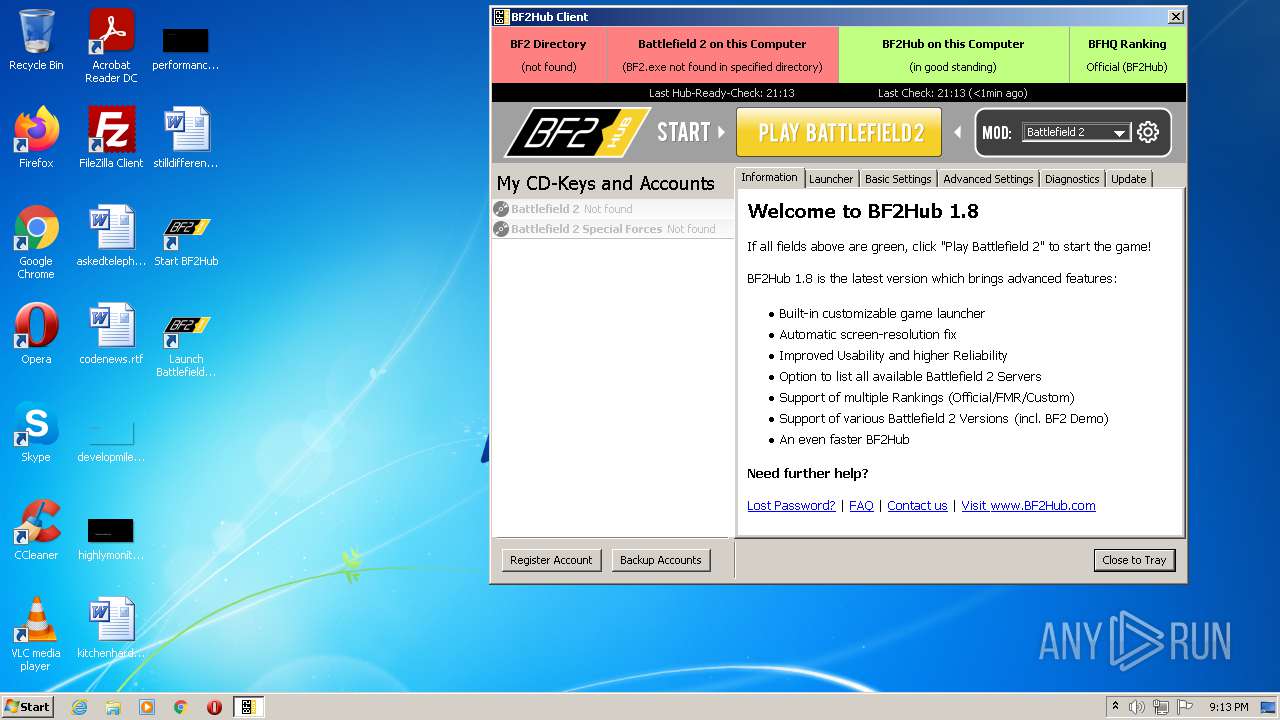Image resolution: width=1280 pixels, height=720 pixels.
Task: Open the Google Chrome desktop shortcut
Action: coord(36,242)
